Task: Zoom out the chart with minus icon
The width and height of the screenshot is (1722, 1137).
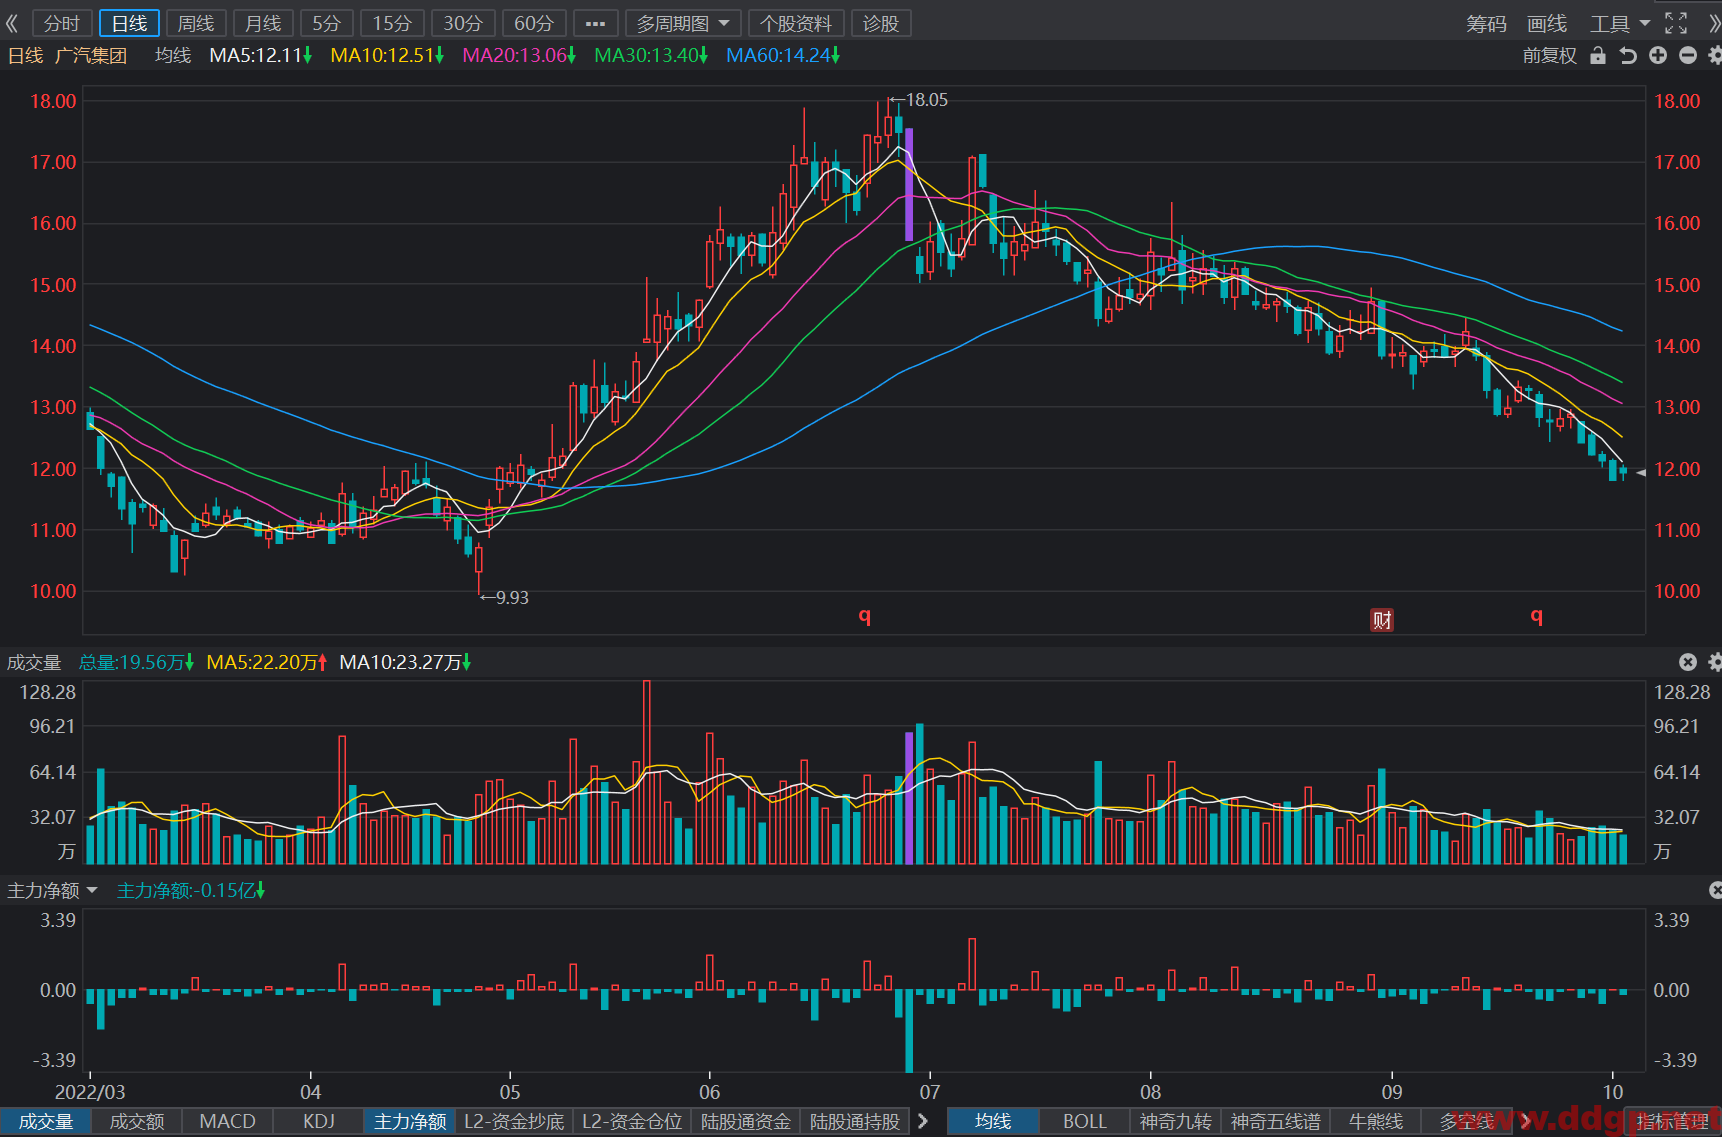Action: tap(1688, 56)
